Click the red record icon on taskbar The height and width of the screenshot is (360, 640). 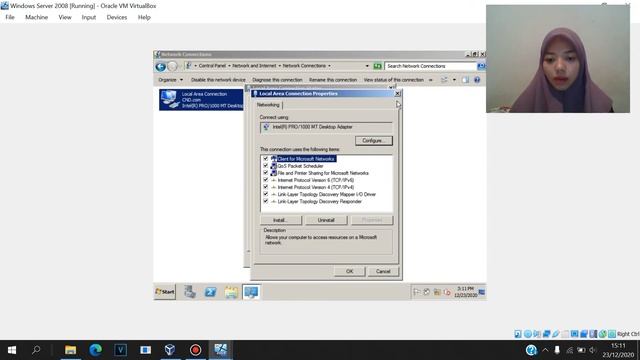[x=195, y=350]
